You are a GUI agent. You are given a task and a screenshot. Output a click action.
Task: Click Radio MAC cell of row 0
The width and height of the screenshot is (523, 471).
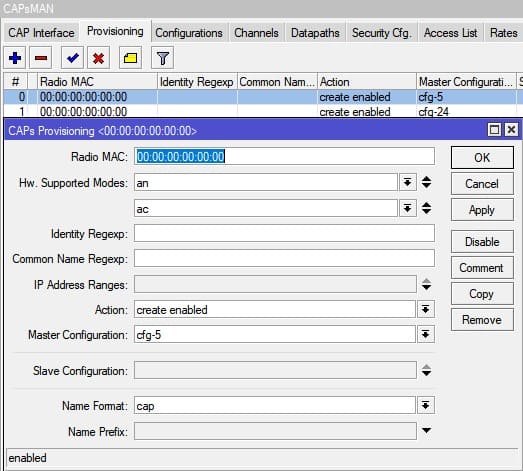(x=97, y=97)
